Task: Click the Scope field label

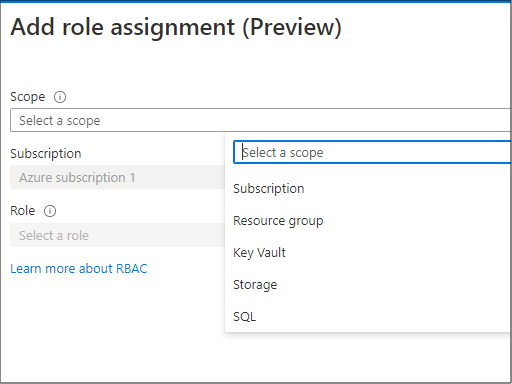Action: point(28,97)
